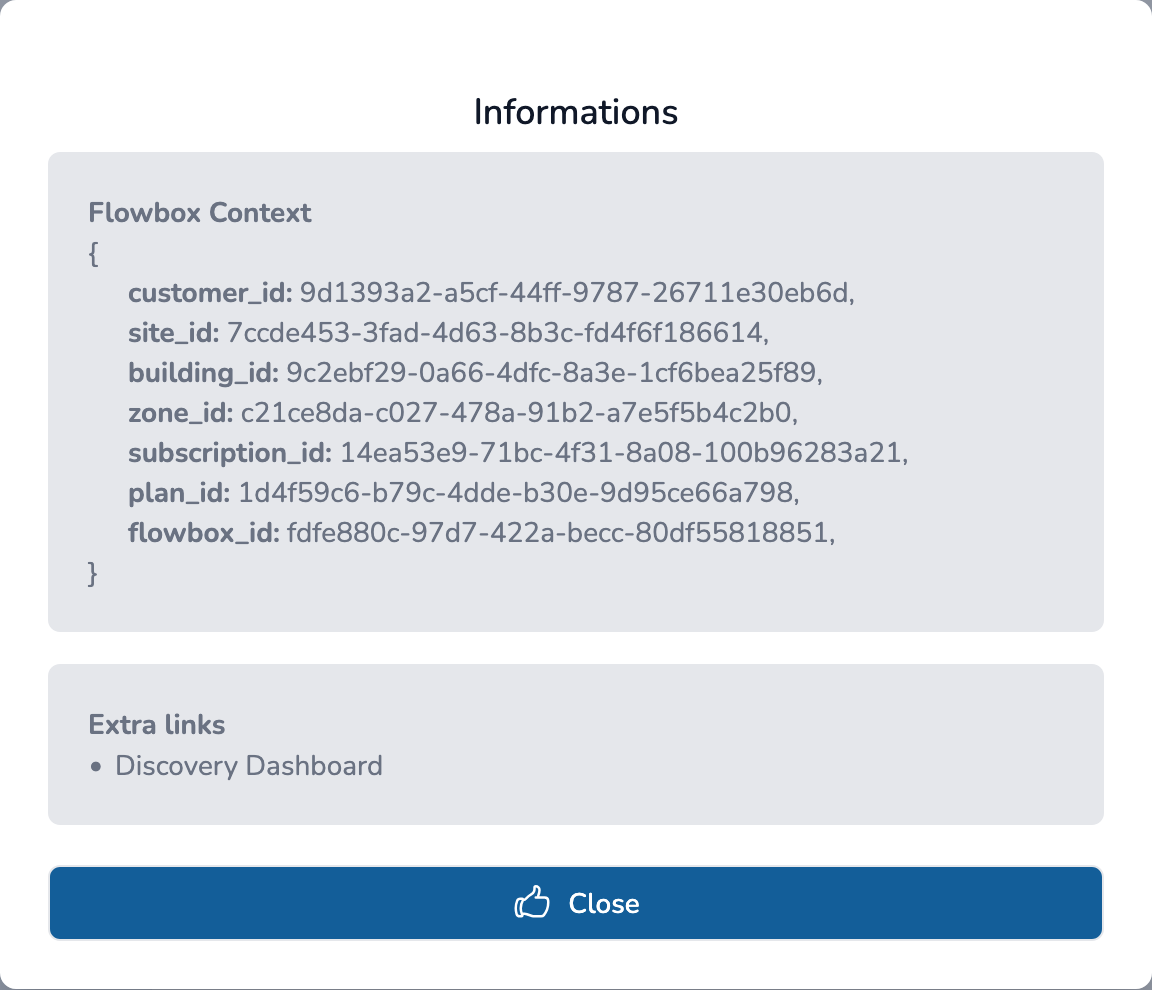
Task: Open the Discovery Dashboard link
Action: [249, 767]
